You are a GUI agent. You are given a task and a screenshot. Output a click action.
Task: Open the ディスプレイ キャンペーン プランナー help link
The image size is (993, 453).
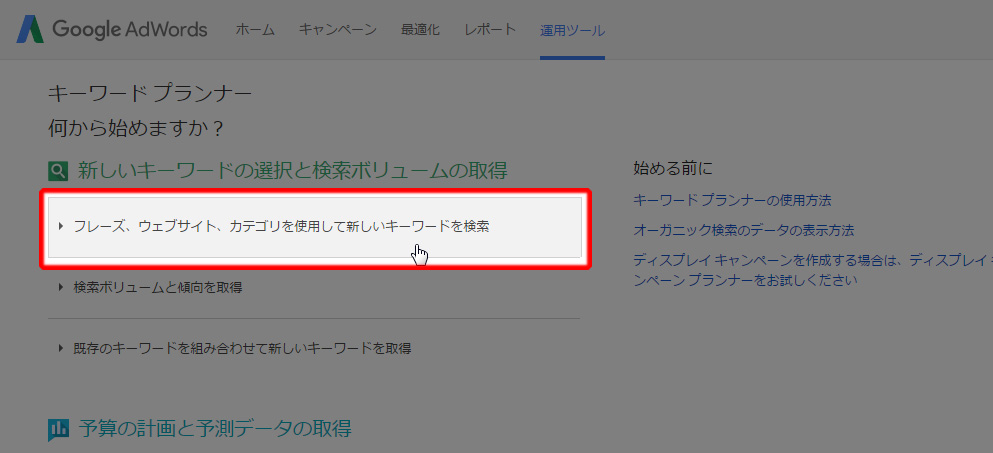(x=813, y=269)
